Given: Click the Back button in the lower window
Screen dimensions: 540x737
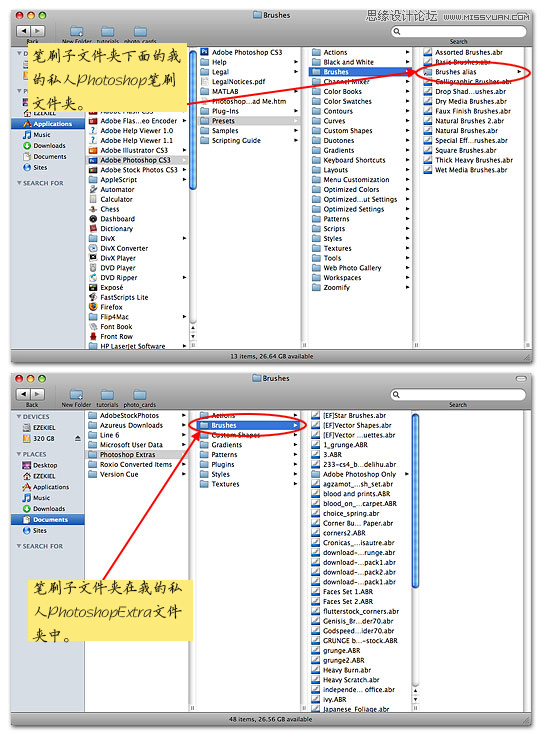Looking at the screenshot, I should 24,394.
